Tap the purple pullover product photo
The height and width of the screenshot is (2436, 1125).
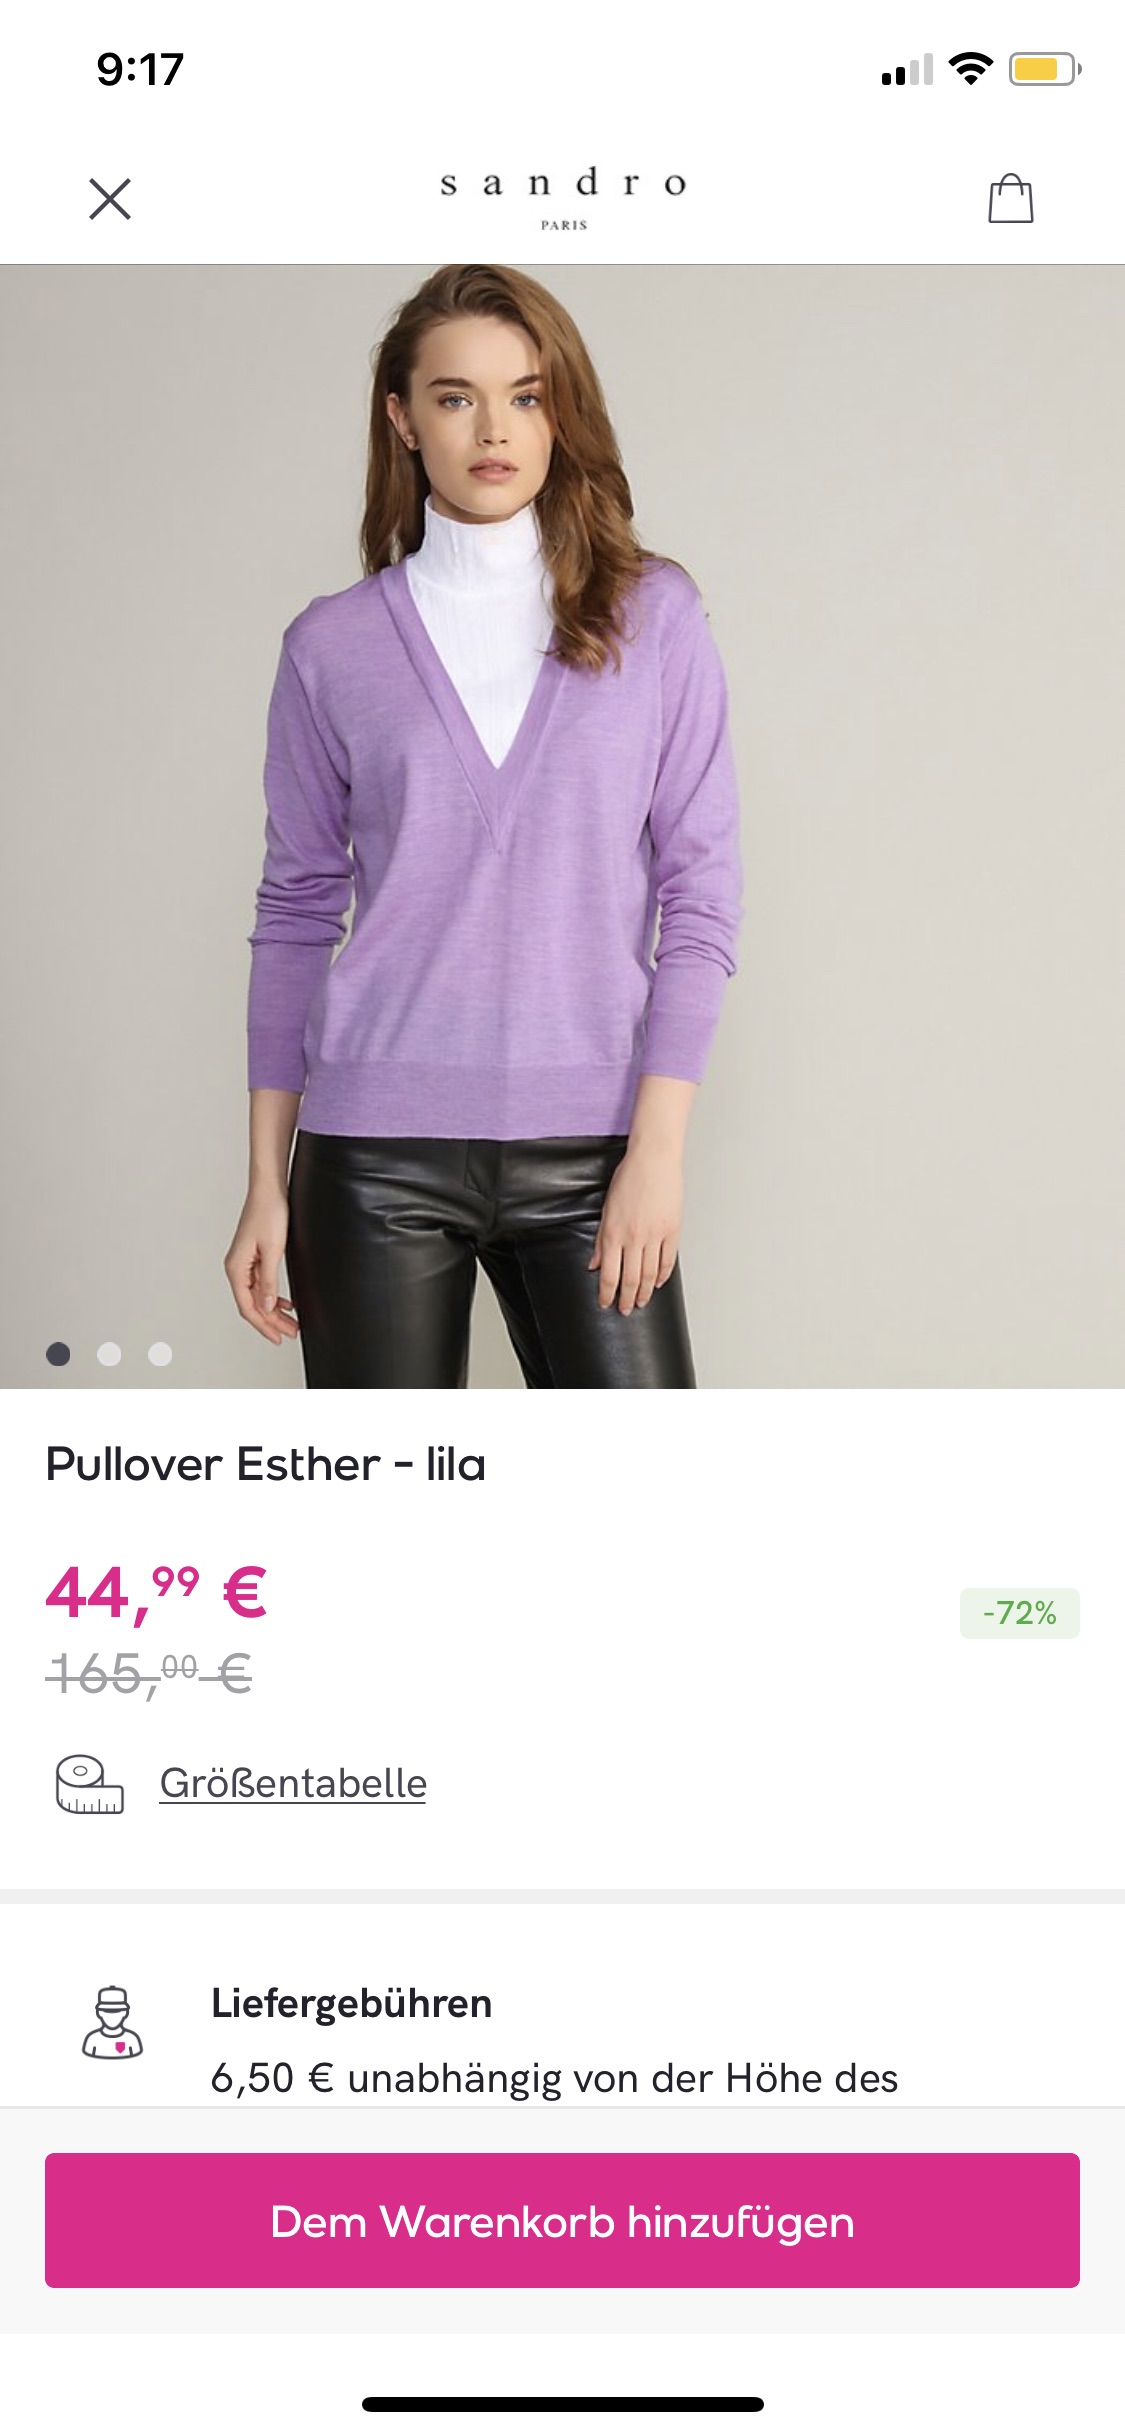pyautogui.click(x=562, y=826)
